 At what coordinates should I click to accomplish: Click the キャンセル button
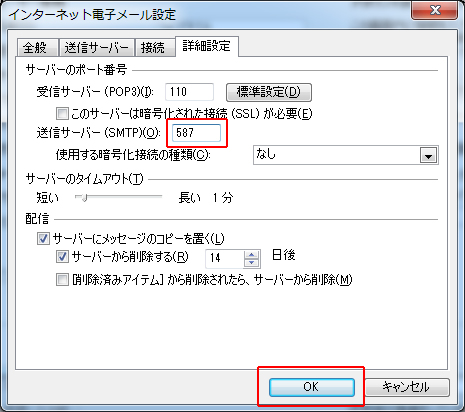(407, 387)
